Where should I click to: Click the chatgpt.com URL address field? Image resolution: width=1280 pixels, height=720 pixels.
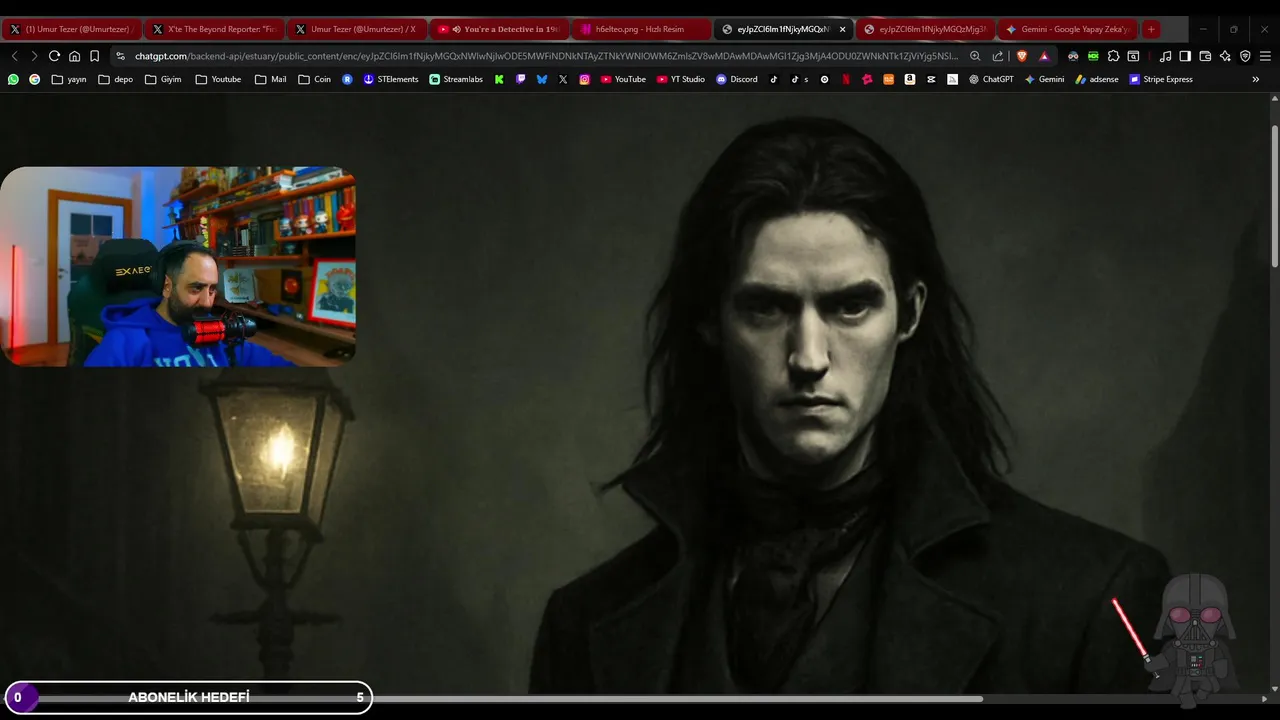tap(545, 56)
